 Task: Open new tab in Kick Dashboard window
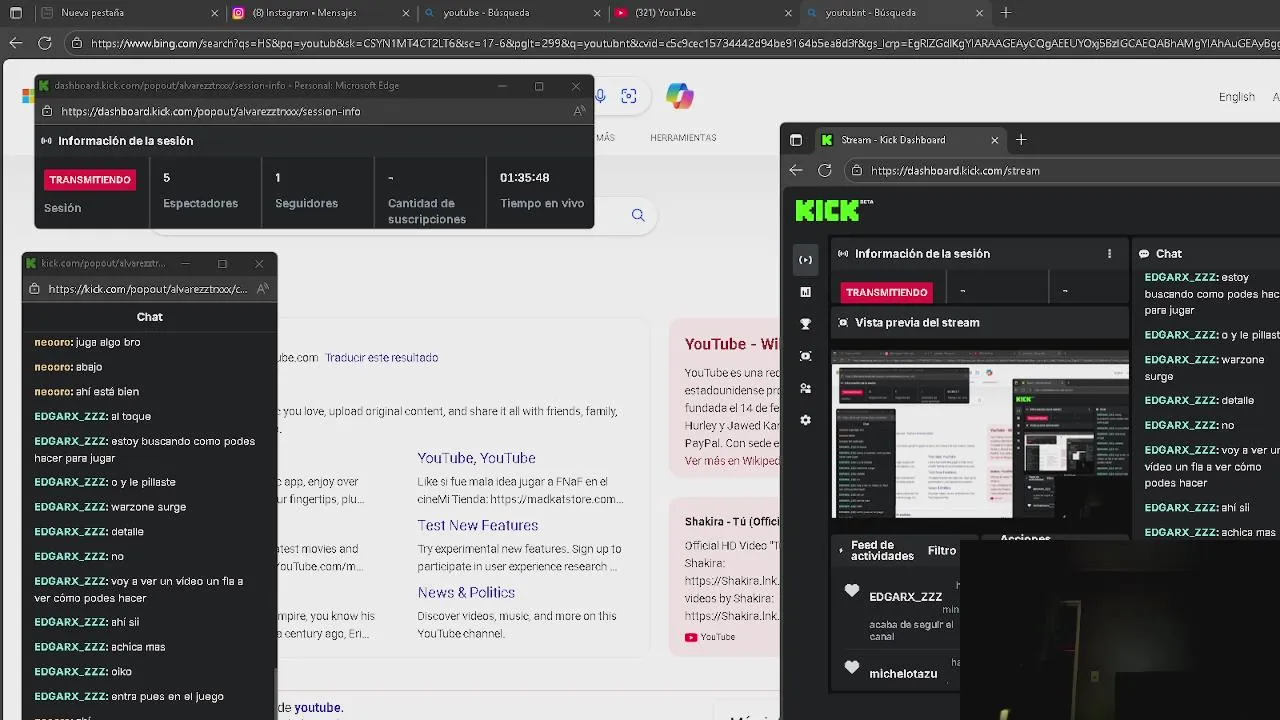click(1021, 140)
